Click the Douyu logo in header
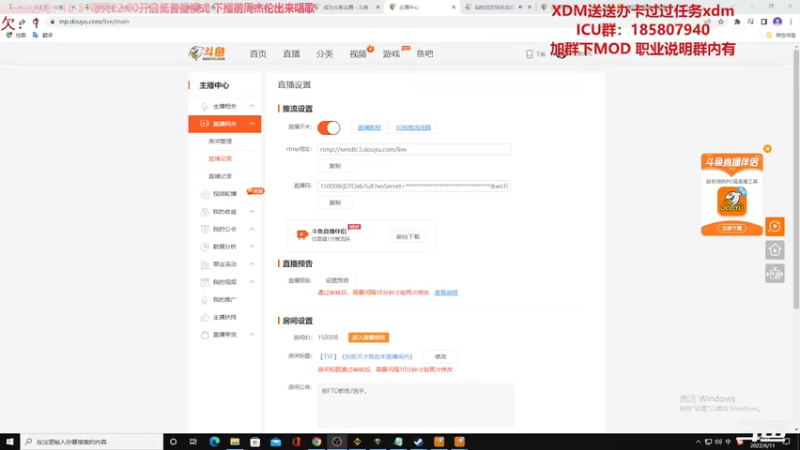800x450 pixels. click(x=207, y=53)
